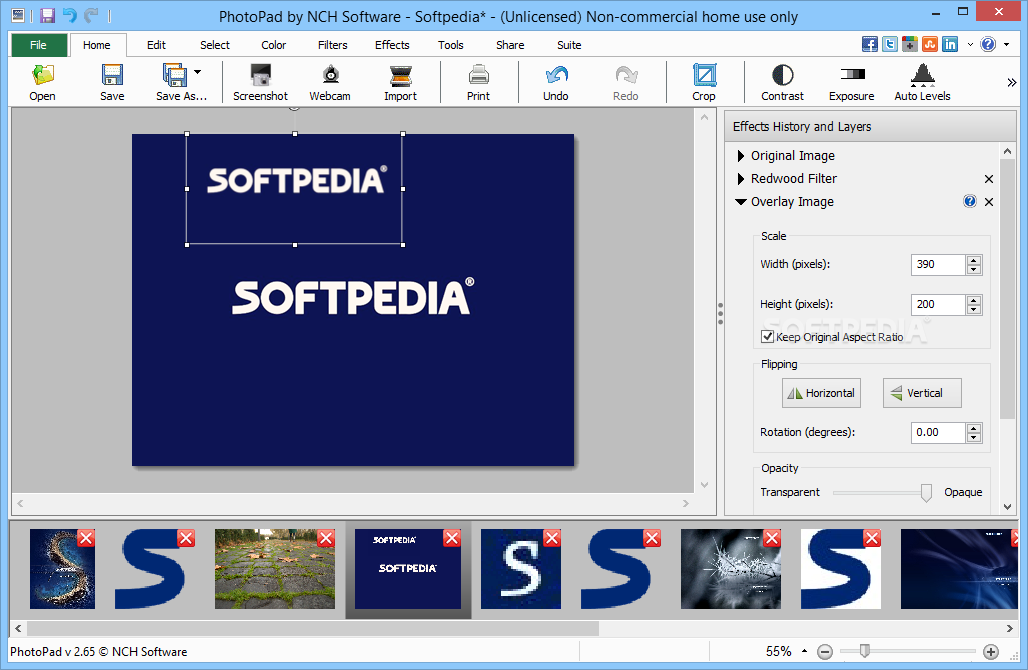Screen dimensions: 1028x670
Task: Switch to the Share tab
Action: [510, 45]
